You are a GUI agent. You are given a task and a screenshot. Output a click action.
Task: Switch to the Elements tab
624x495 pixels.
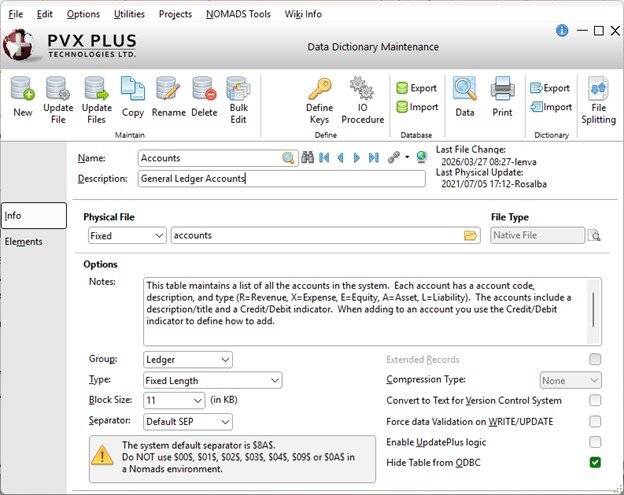pyautogui.click(x=23, y=242)
